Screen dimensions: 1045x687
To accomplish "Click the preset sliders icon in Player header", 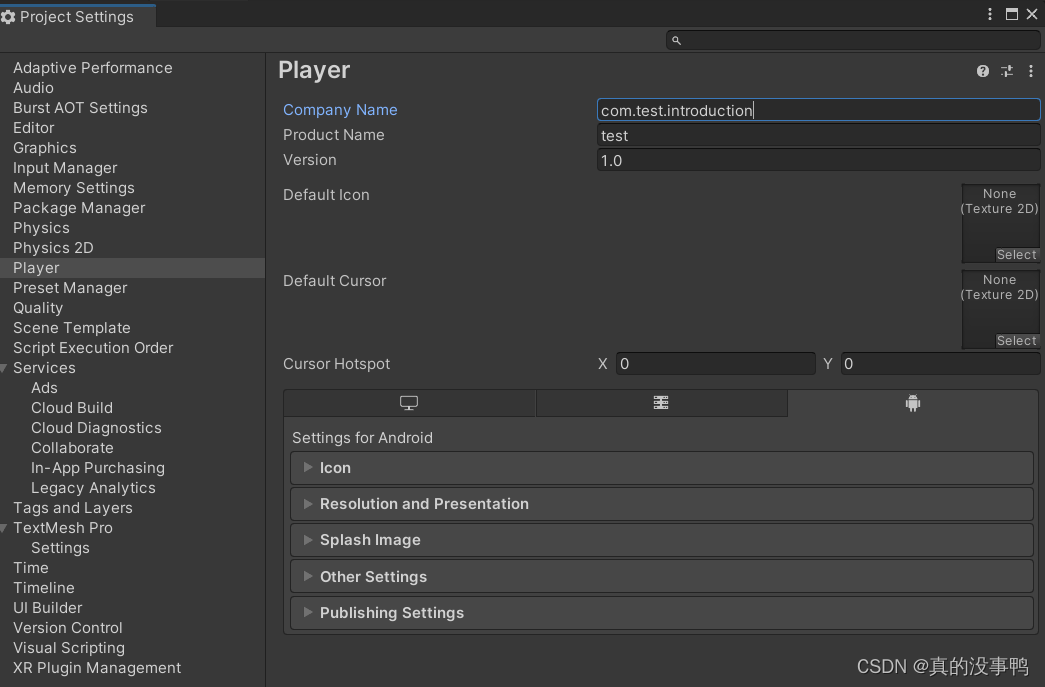I will coord(1006,71).
